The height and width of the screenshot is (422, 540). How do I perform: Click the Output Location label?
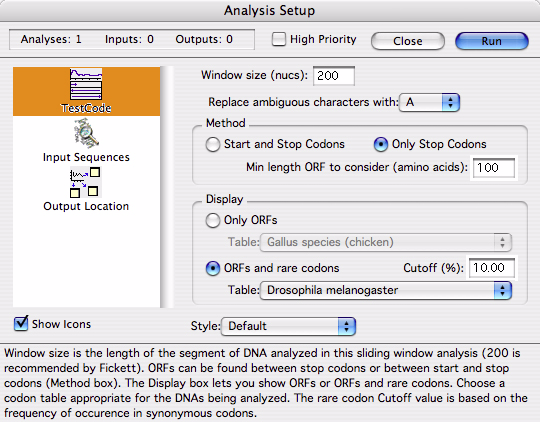(86, 206)
